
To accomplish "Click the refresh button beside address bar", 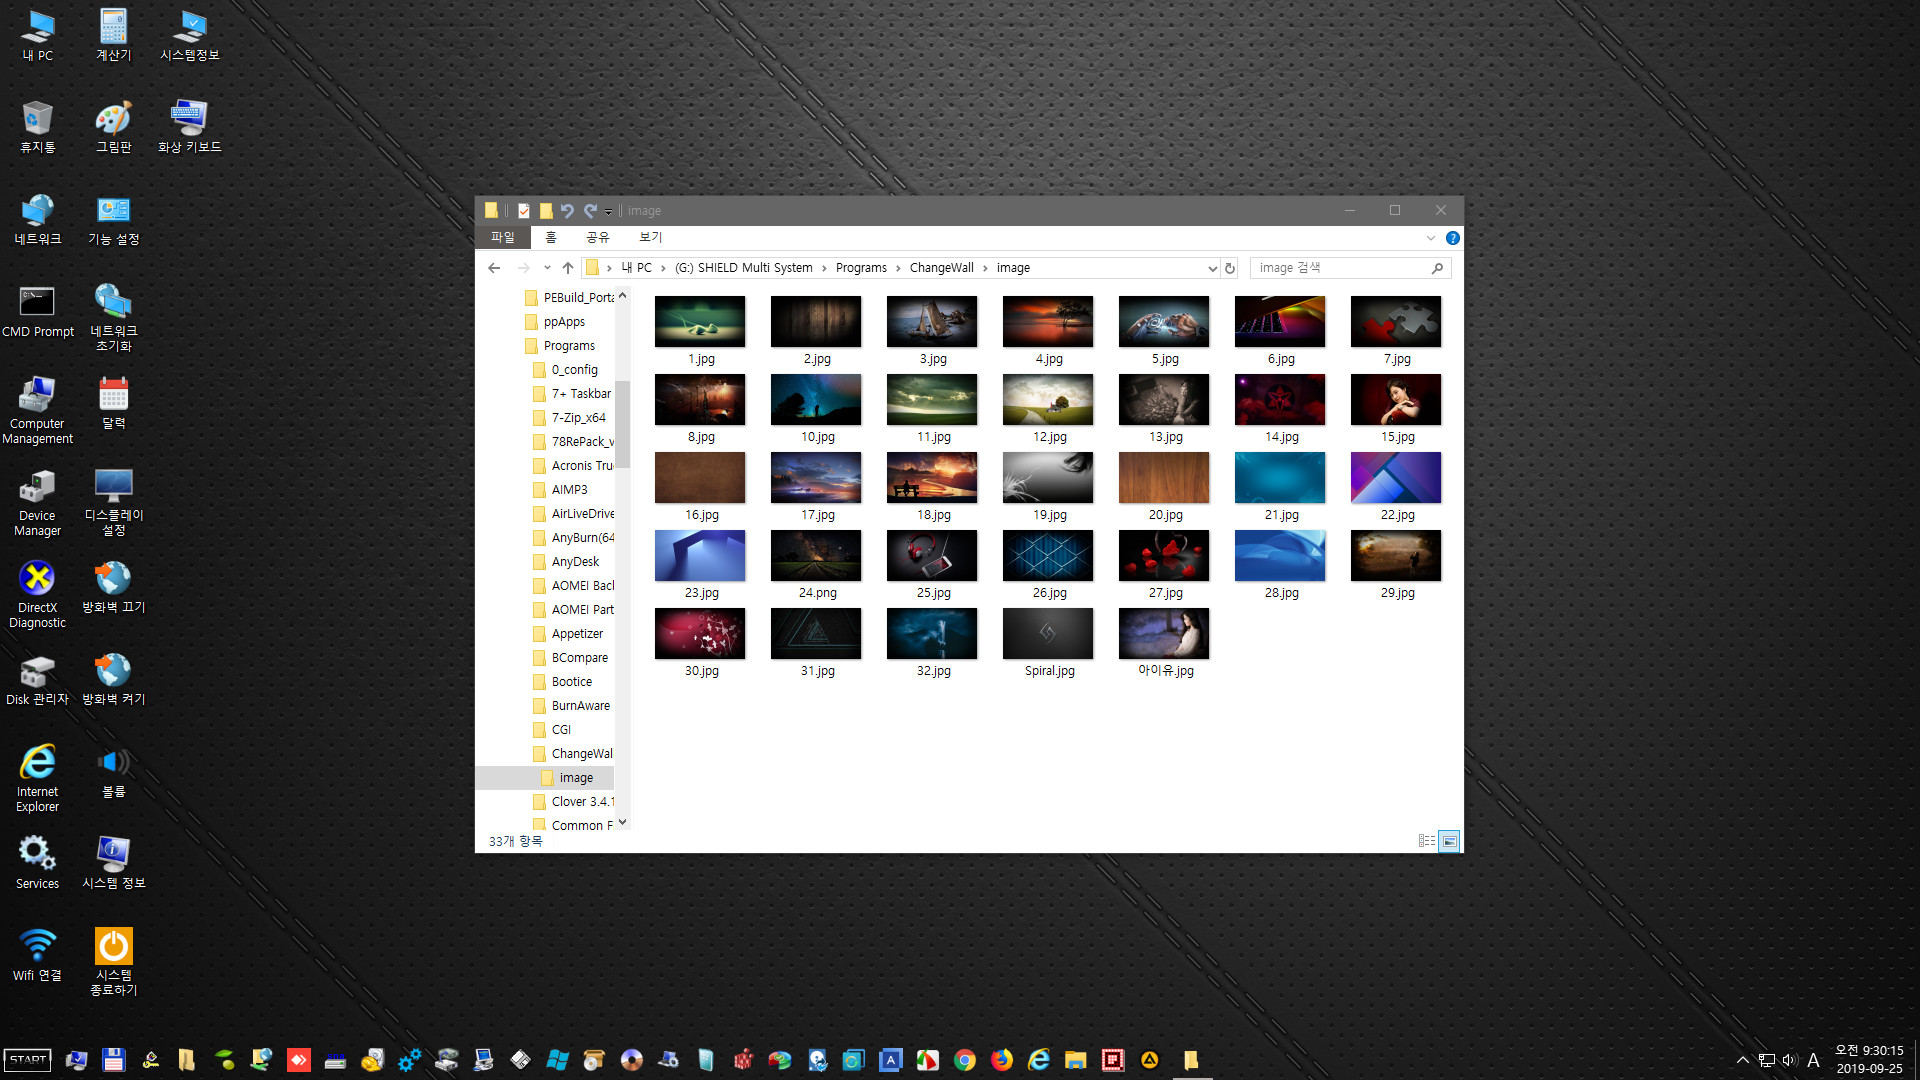I will tap(1230, 268).
